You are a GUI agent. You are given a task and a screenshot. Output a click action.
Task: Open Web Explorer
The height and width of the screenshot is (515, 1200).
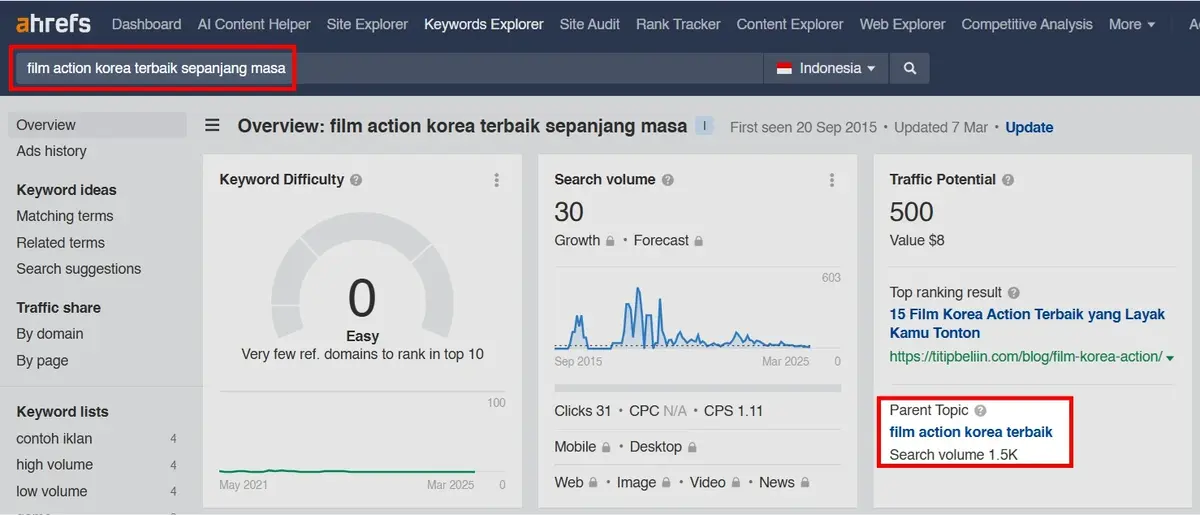903,24
